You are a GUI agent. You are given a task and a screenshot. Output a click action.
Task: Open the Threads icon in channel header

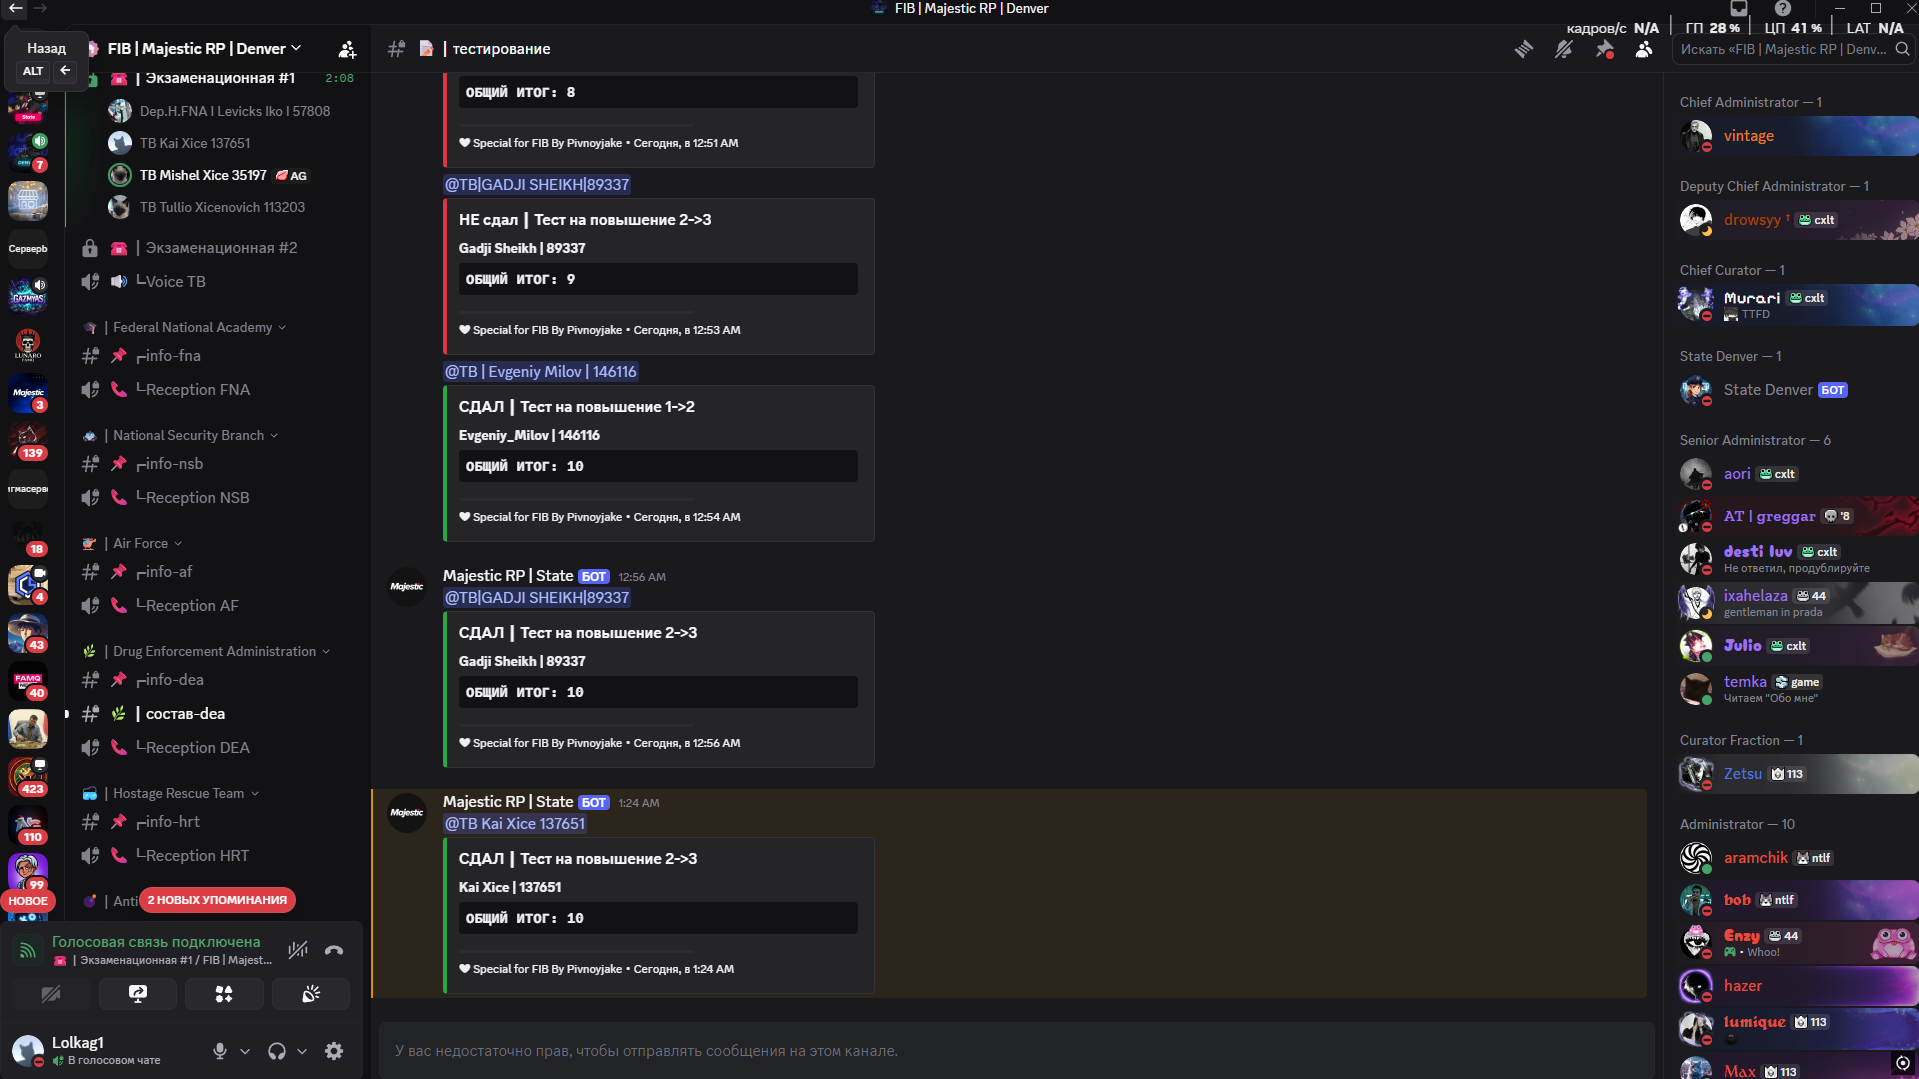tap(1523, 49)
